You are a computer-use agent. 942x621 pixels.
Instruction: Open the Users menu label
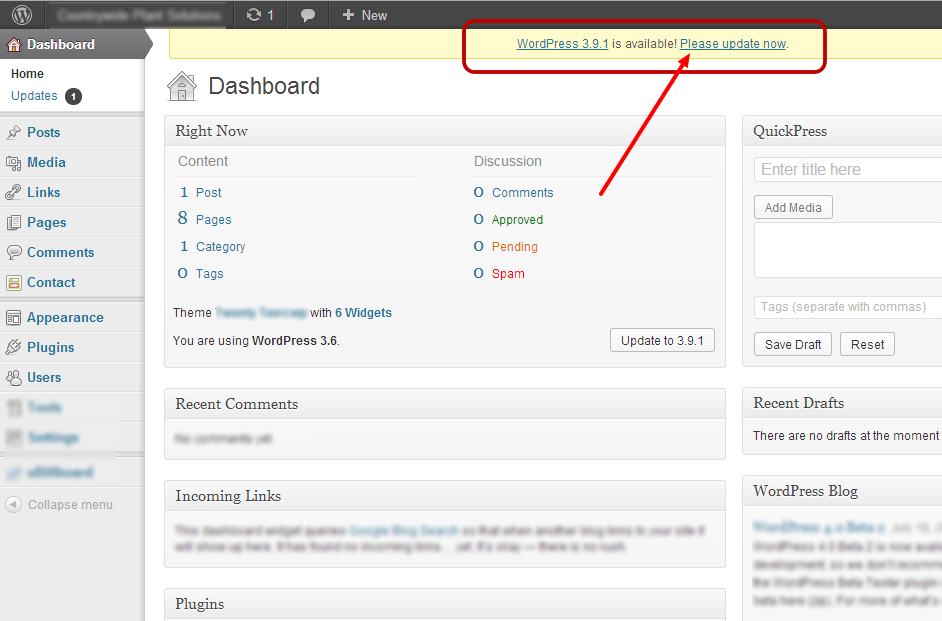pos(44,377)
